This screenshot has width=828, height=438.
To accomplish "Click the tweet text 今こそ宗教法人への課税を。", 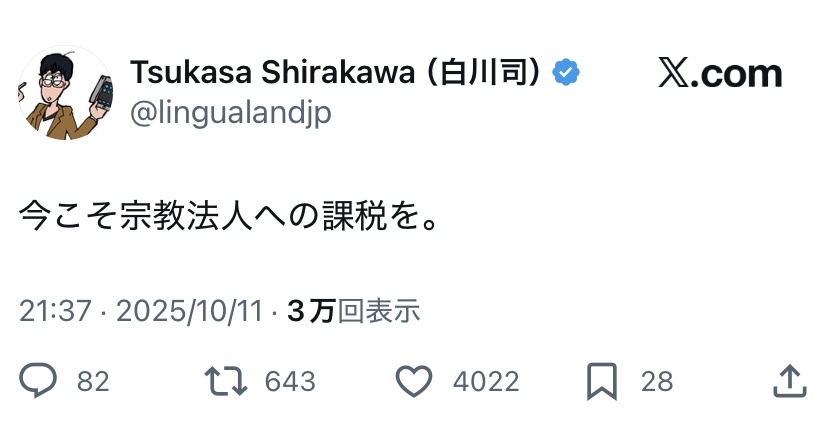I will pos(229,215).
